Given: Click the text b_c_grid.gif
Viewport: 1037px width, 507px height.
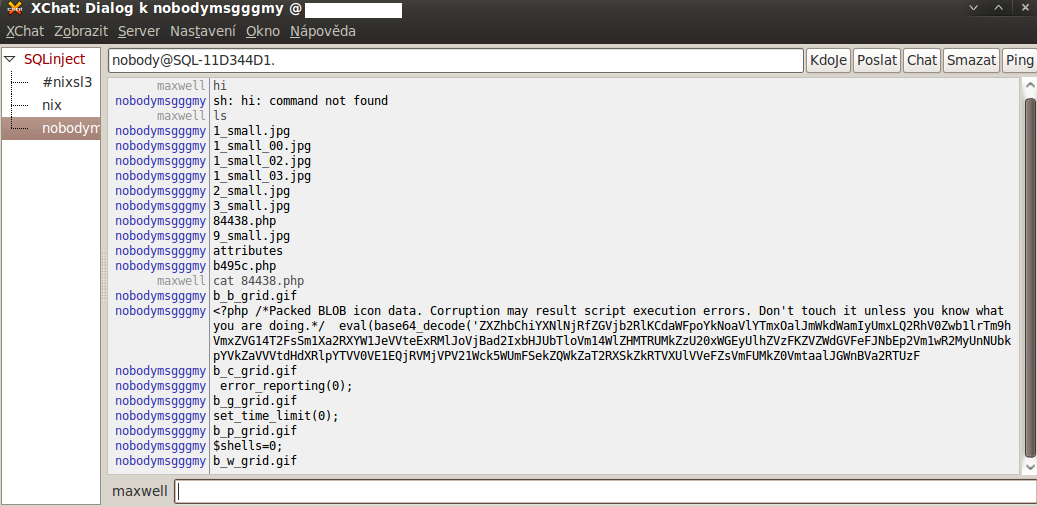Looking at the screenshot, I should (x=255, y=371).
